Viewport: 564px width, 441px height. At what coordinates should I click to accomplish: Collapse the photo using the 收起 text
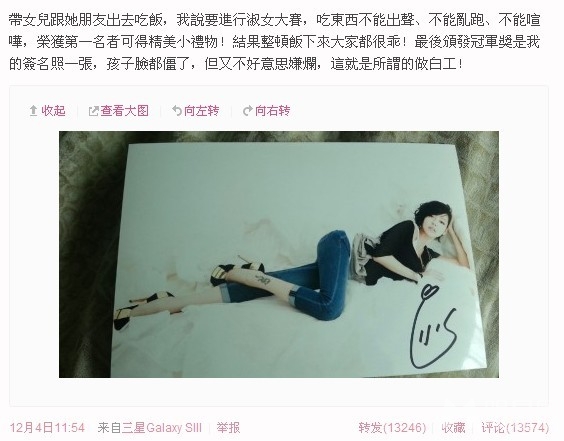pos(53,111)
